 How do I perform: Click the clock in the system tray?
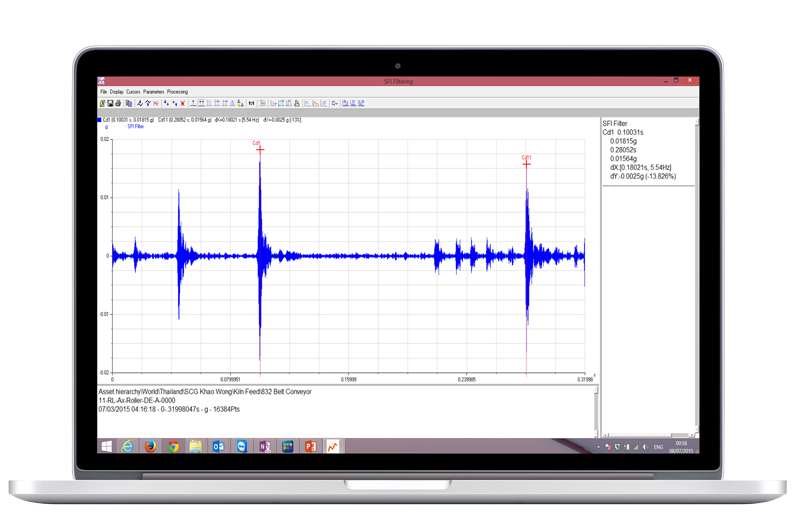point(680,446)
